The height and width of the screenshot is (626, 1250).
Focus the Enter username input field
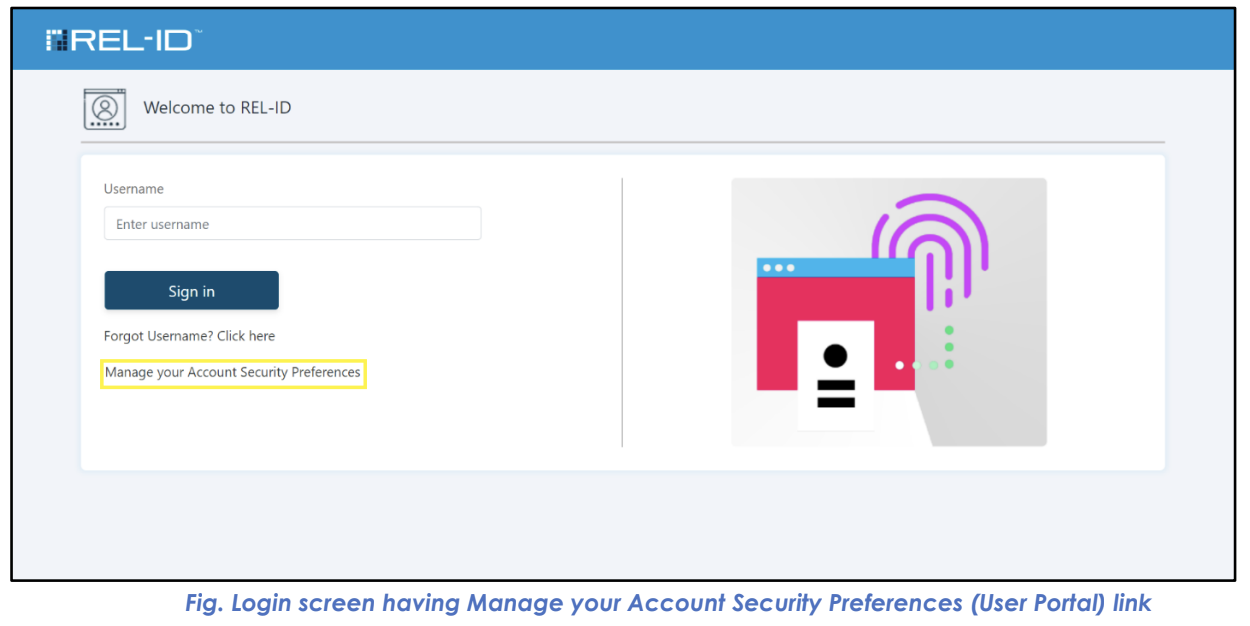coord(292,224)
